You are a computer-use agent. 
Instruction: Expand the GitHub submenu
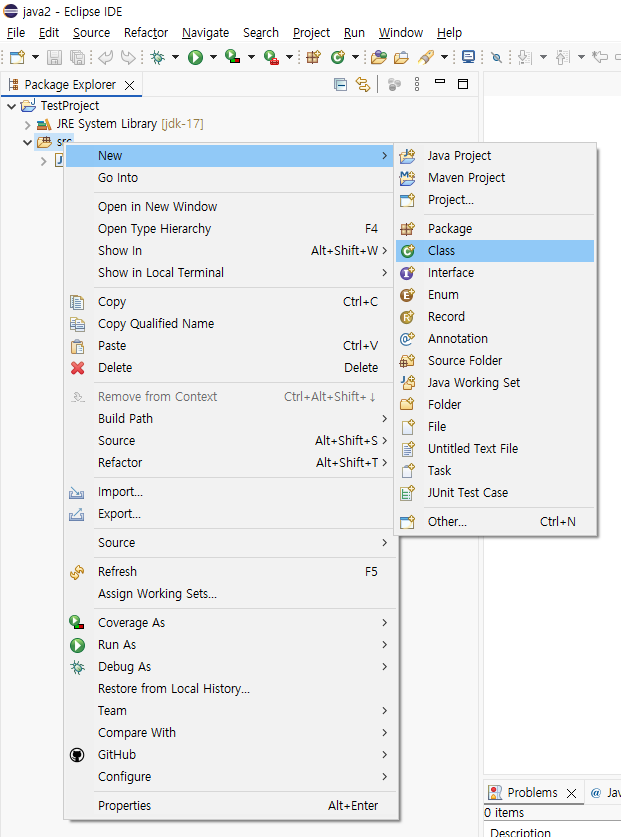[230, 755]
